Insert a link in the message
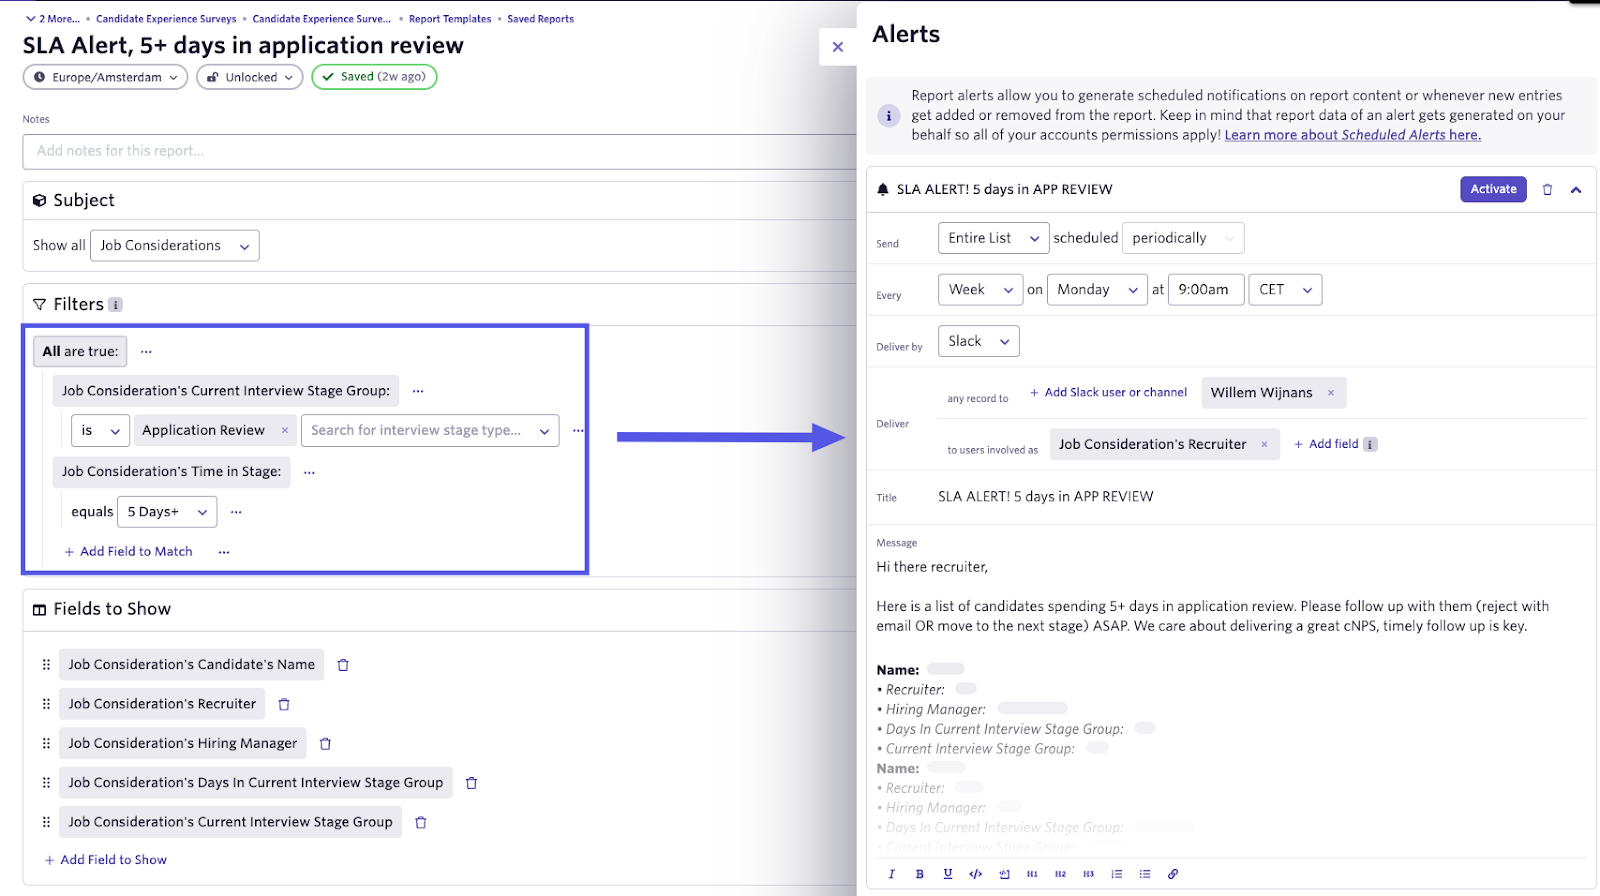This screenshot has height=896, width=1600. point(1173,874)
